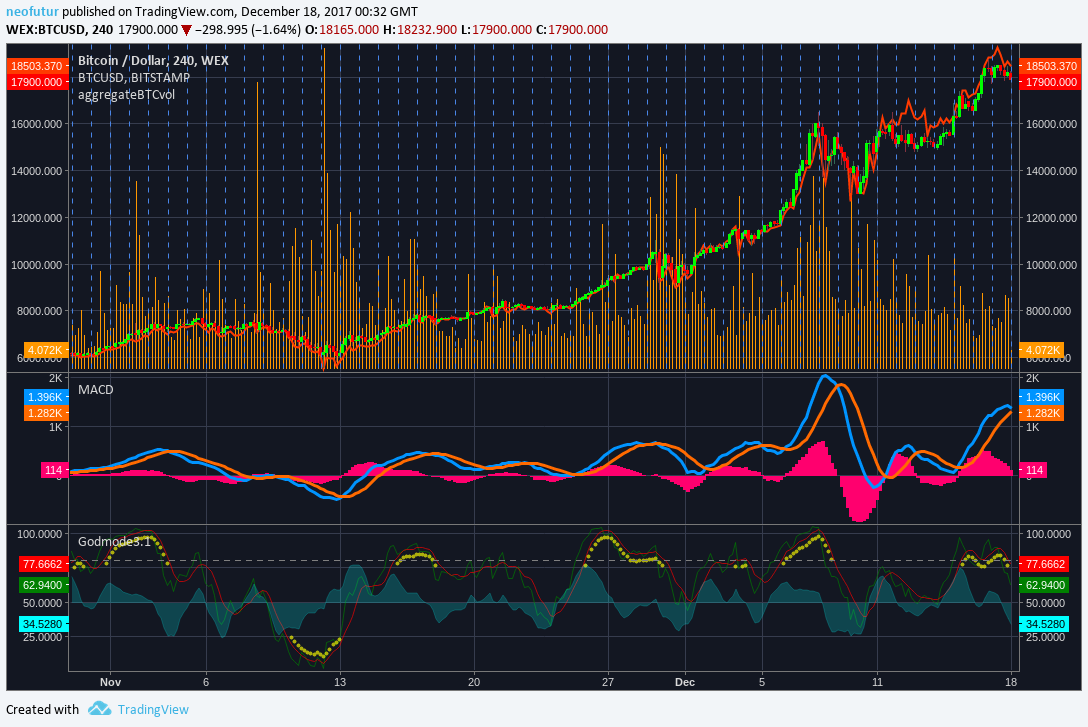This screenshot has height=727, width=1088.
Task: Select the Bitcoin / Dollar, 240, WEX legend
Action: coord(153,60)
